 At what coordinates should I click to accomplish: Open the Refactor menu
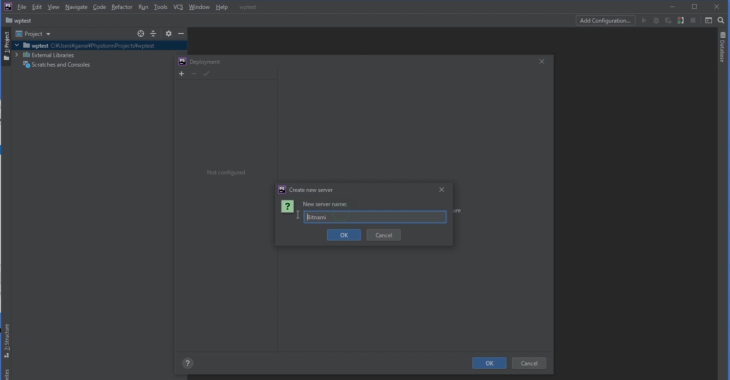pos(122,7)
